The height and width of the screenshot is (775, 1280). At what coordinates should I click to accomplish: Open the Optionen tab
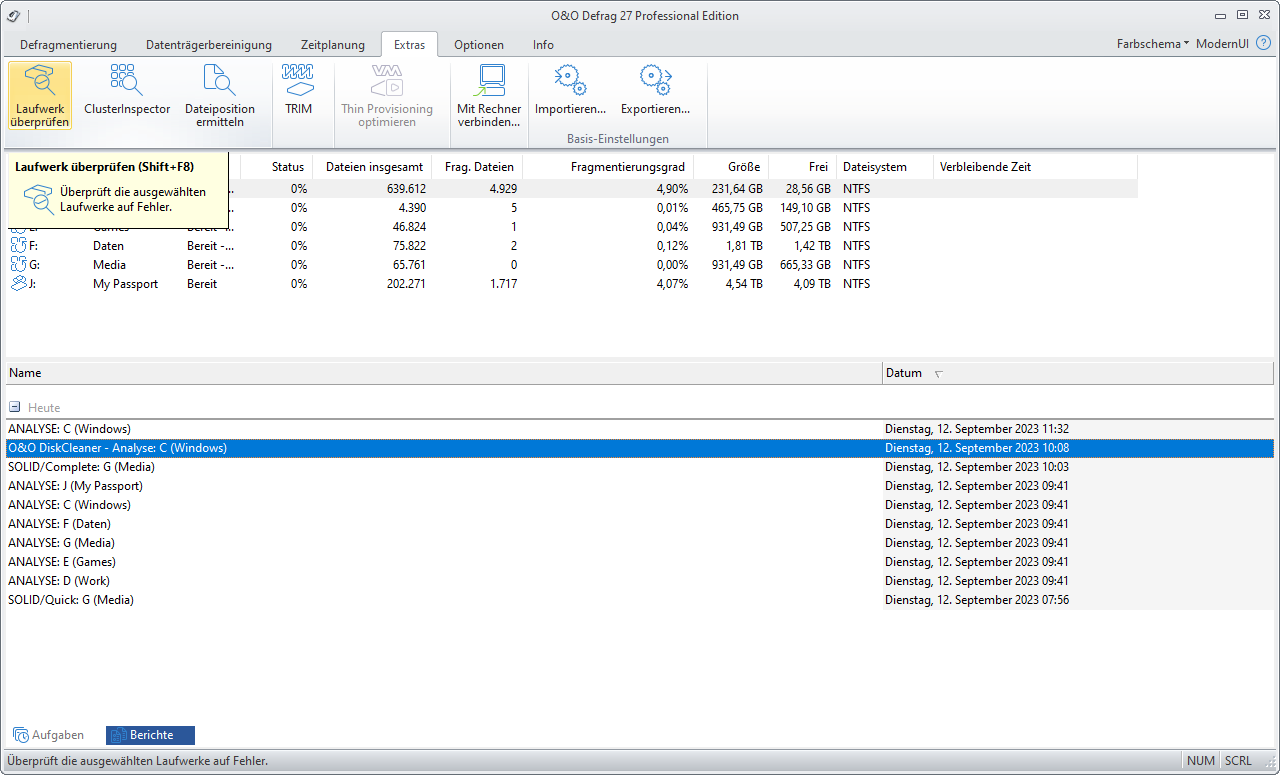479,45
